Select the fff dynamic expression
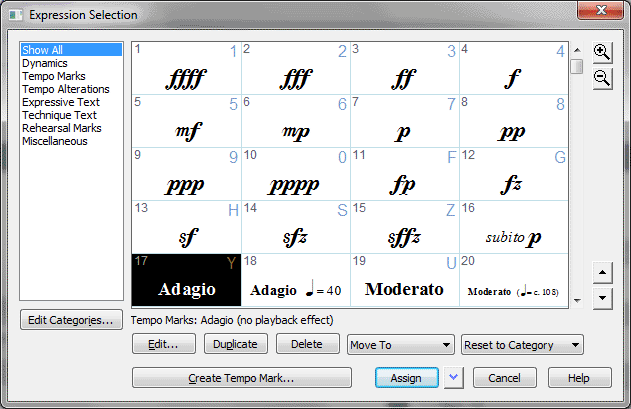Screen dimensions: 631x409 pyautogui.click(x=296, y=68)
